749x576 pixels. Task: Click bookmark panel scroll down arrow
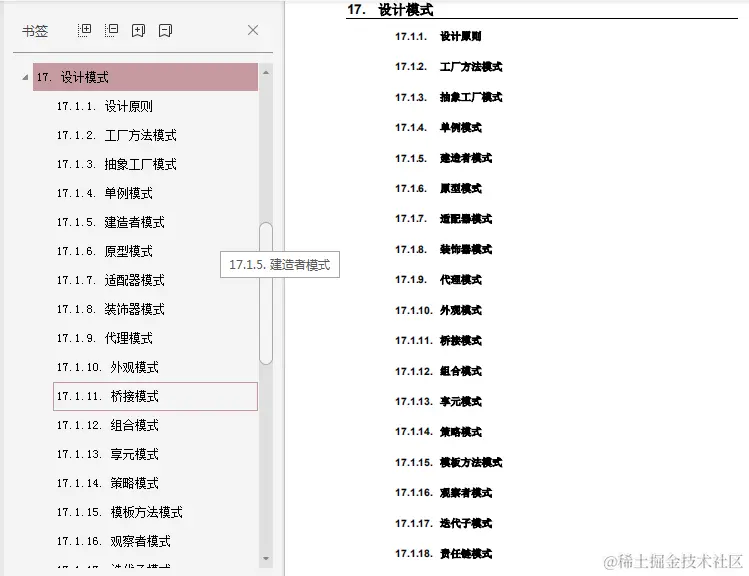click(x=266, y=558)
